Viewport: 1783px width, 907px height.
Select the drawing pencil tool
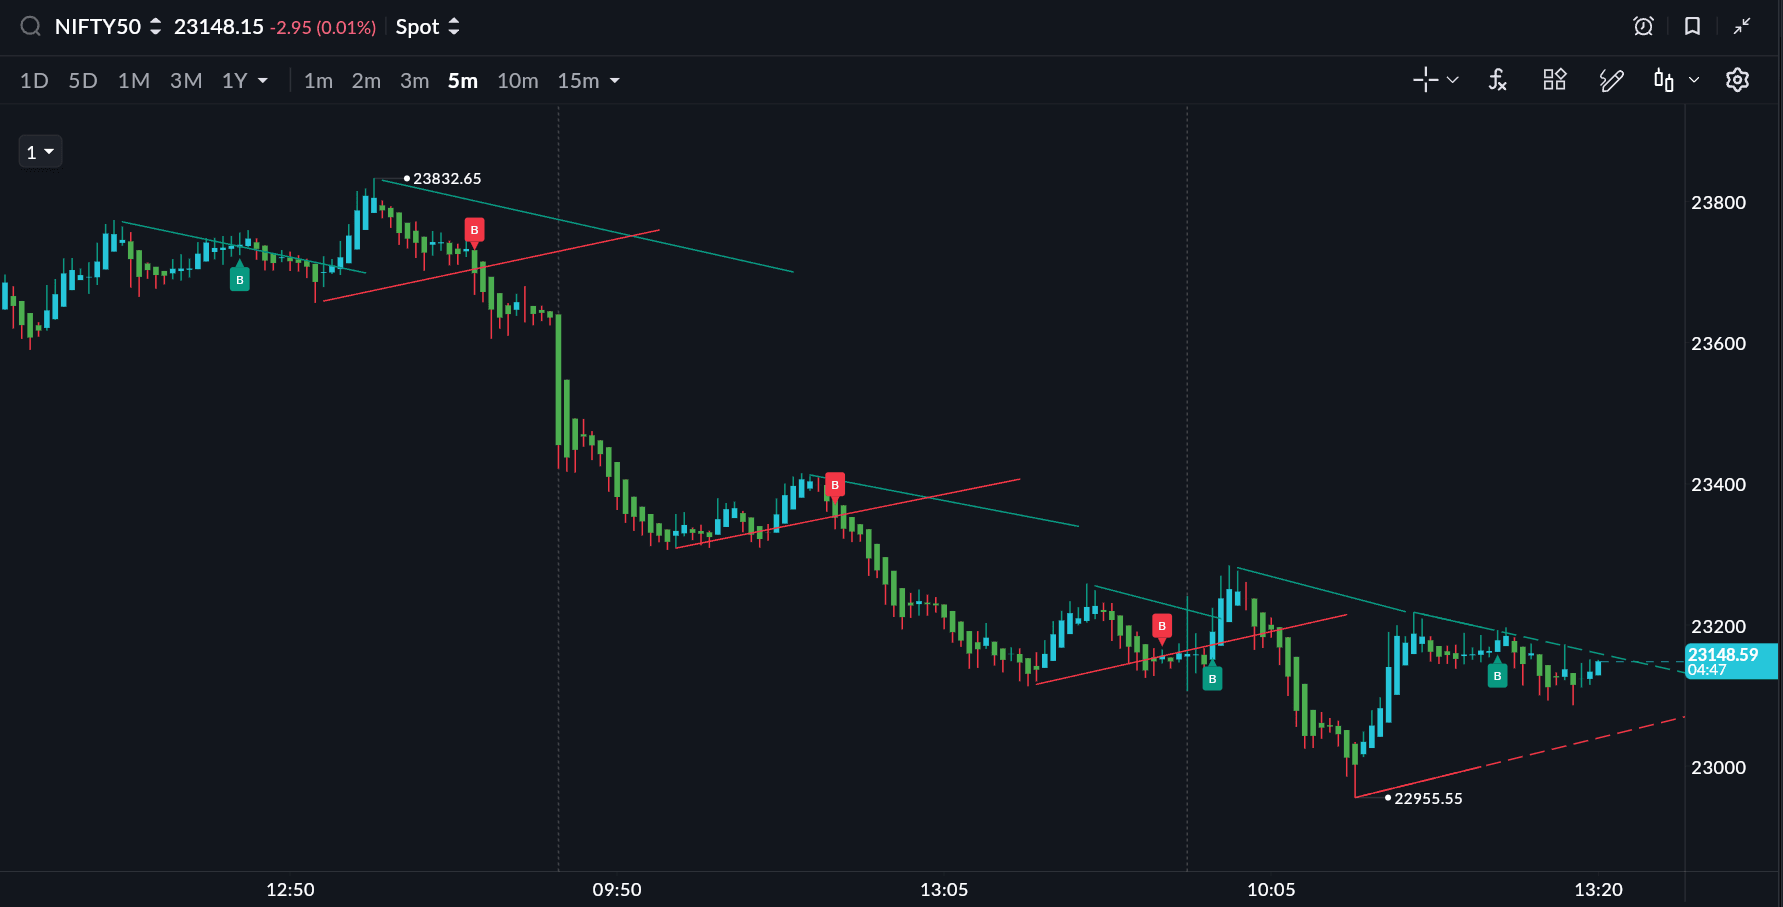point(1611,80)
